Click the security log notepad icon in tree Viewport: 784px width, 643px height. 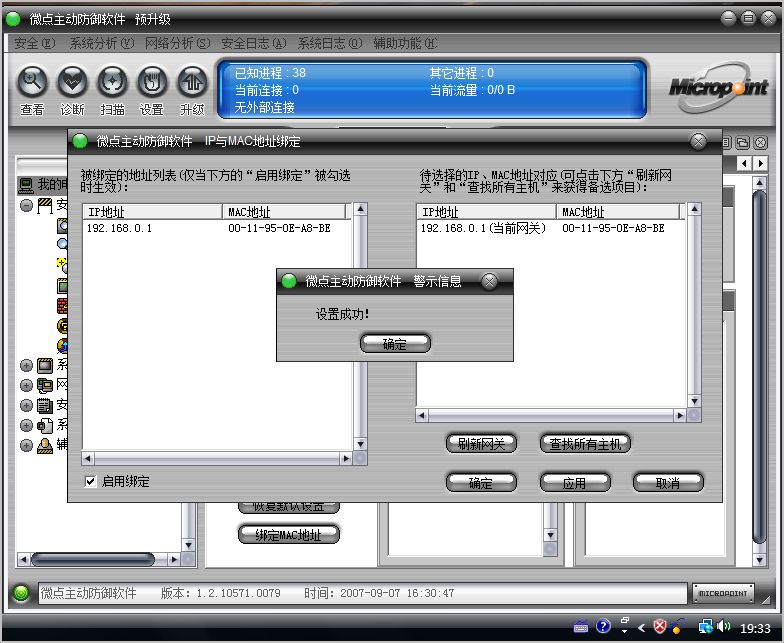(45, 406)
